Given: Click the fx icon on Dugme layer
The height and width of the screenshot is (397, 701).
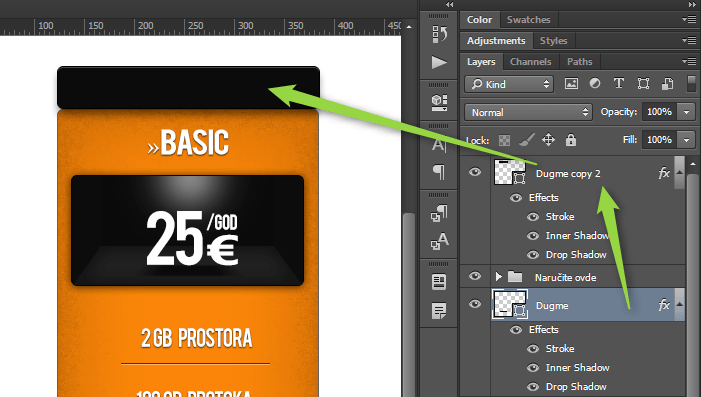Looking at the screenshot, I should [664, 305].
